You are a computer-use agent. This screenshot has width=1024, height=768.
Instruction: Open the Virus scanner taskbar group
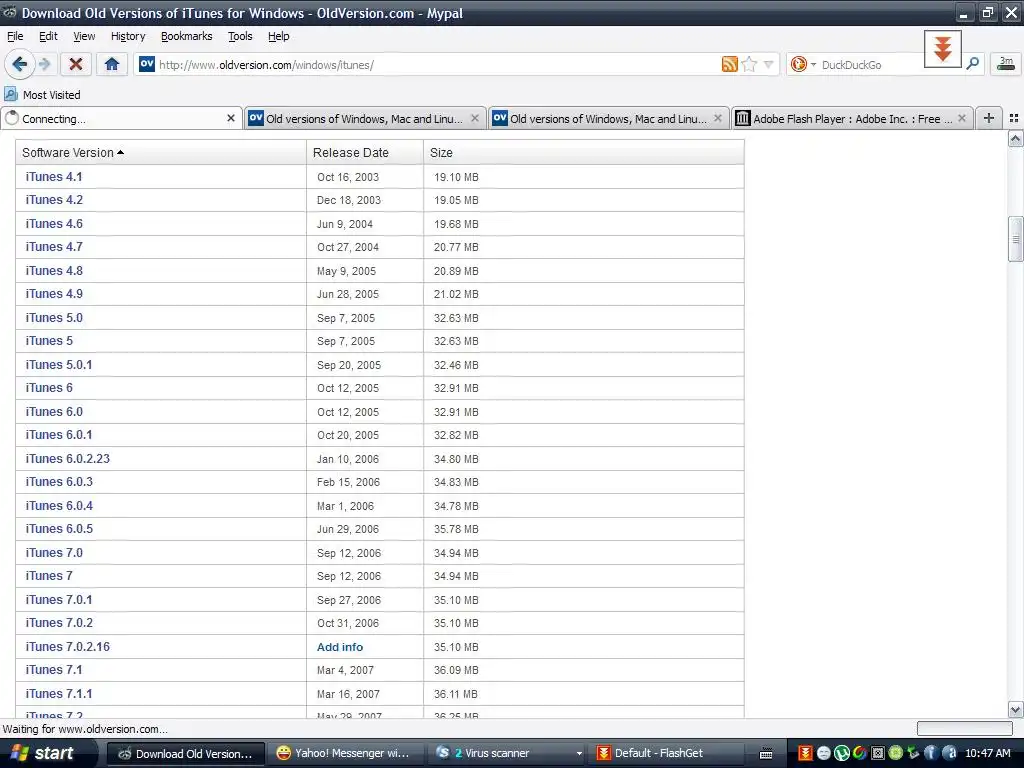pos(507,753)
